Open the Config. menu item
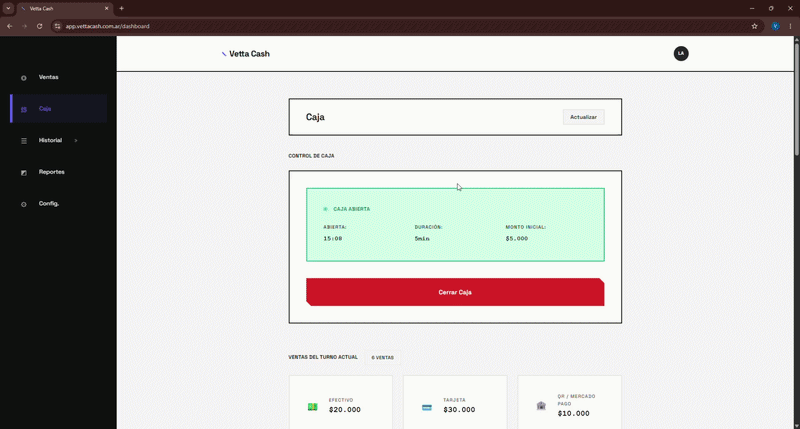This screenshot has width=800, height=429. [x=59, y=204]
